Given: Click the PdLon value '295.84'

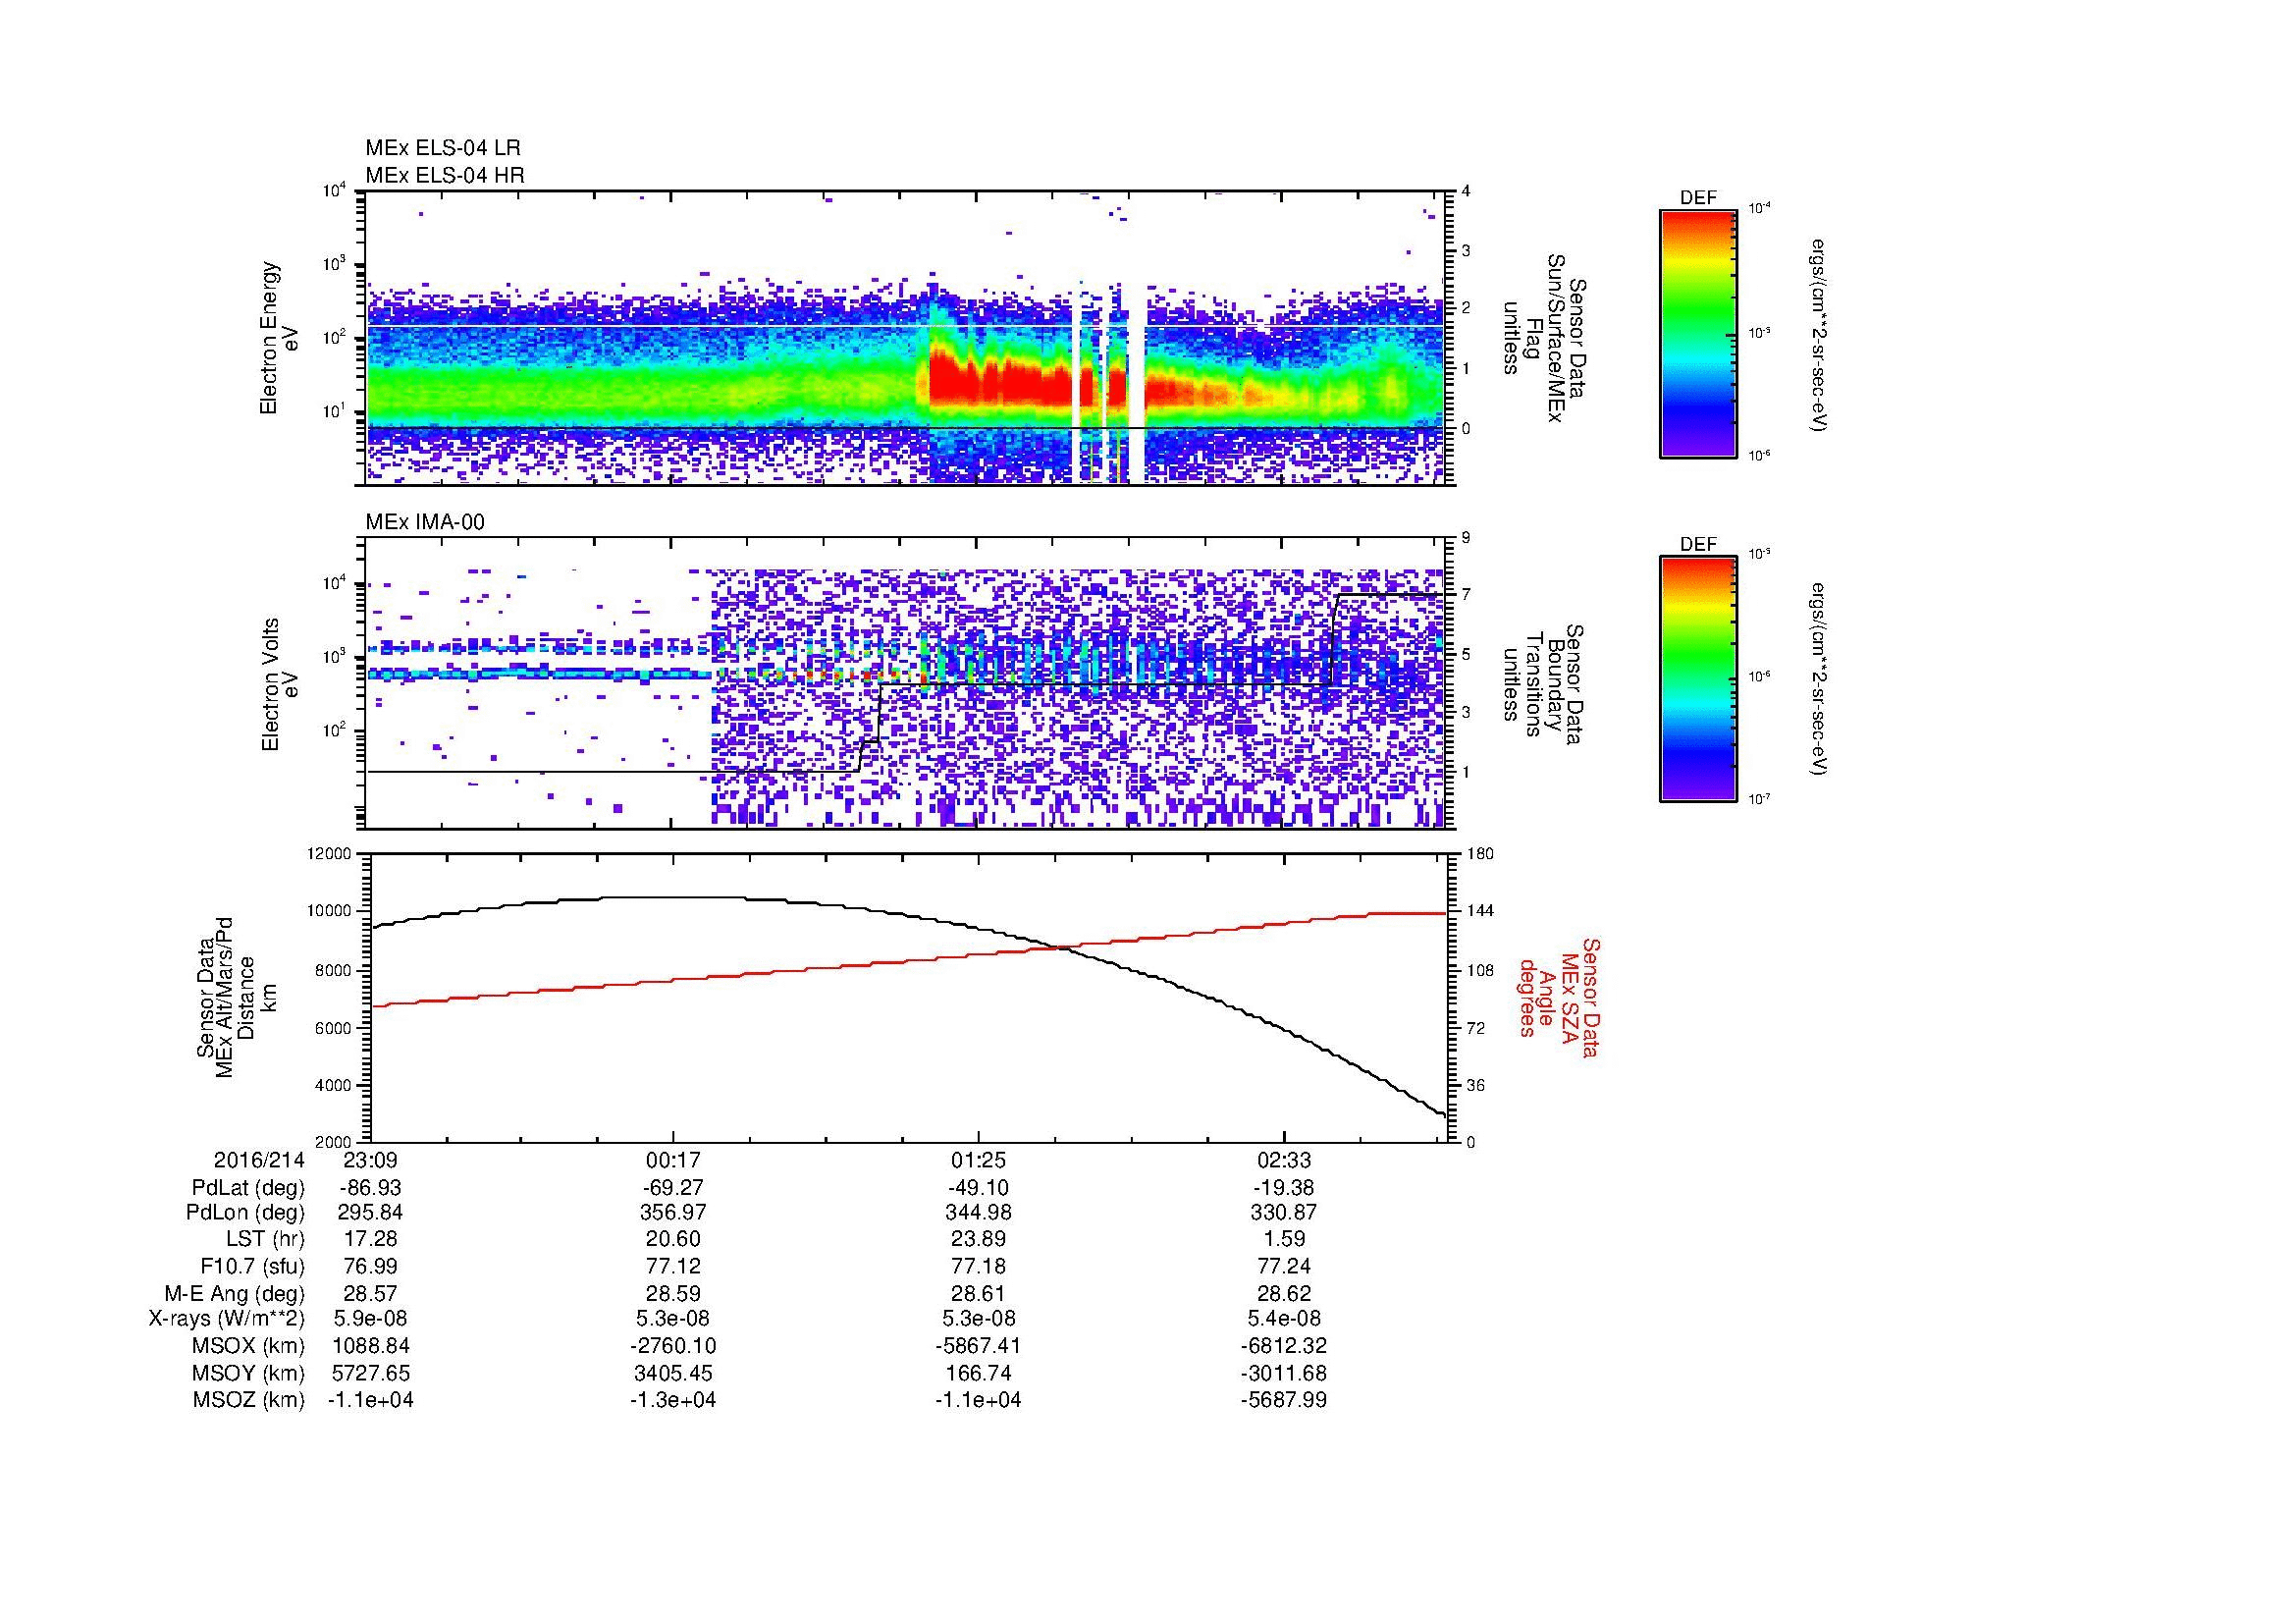Looking at the screenshot, I should (371, 1213).
